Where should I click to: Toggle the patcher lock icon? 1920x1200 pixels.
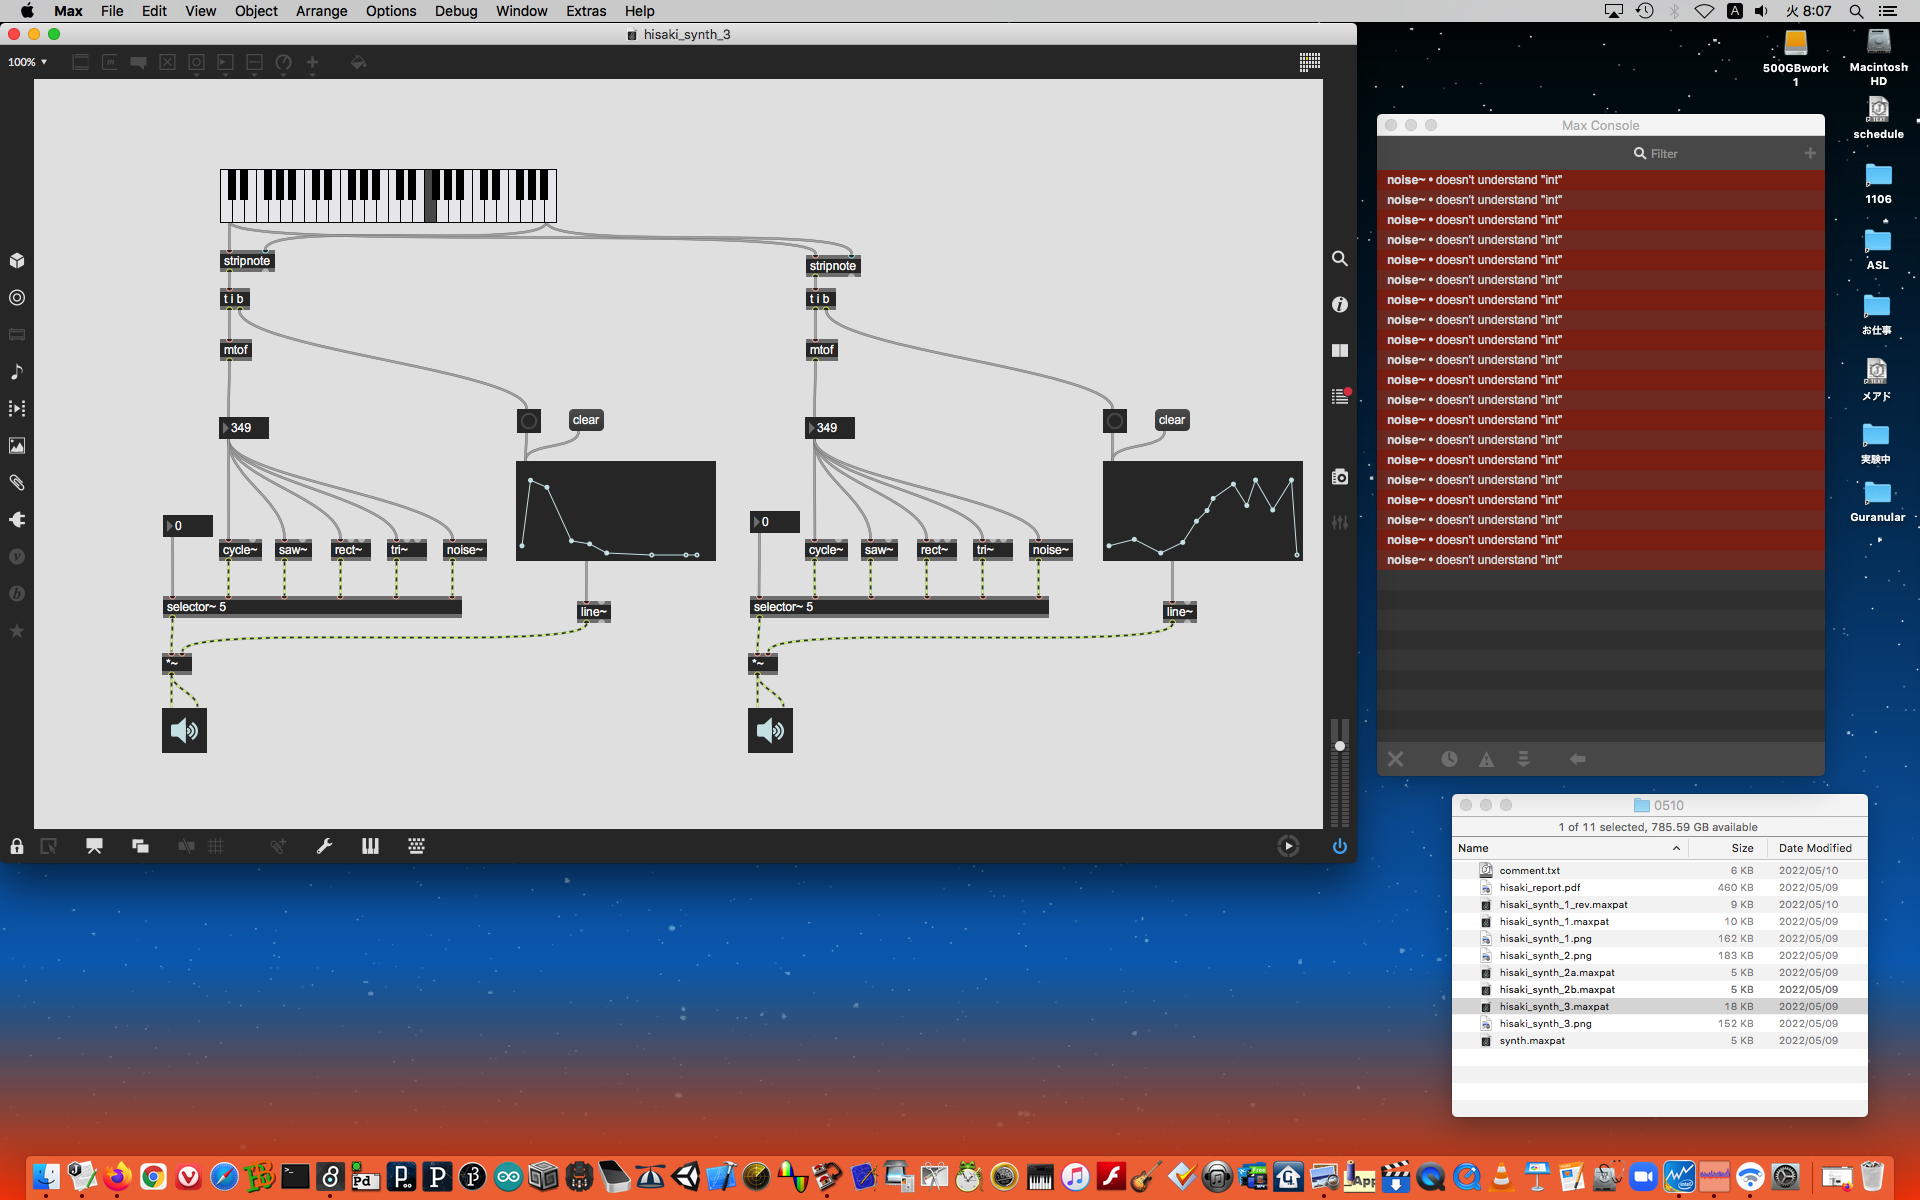pos(17,846)
